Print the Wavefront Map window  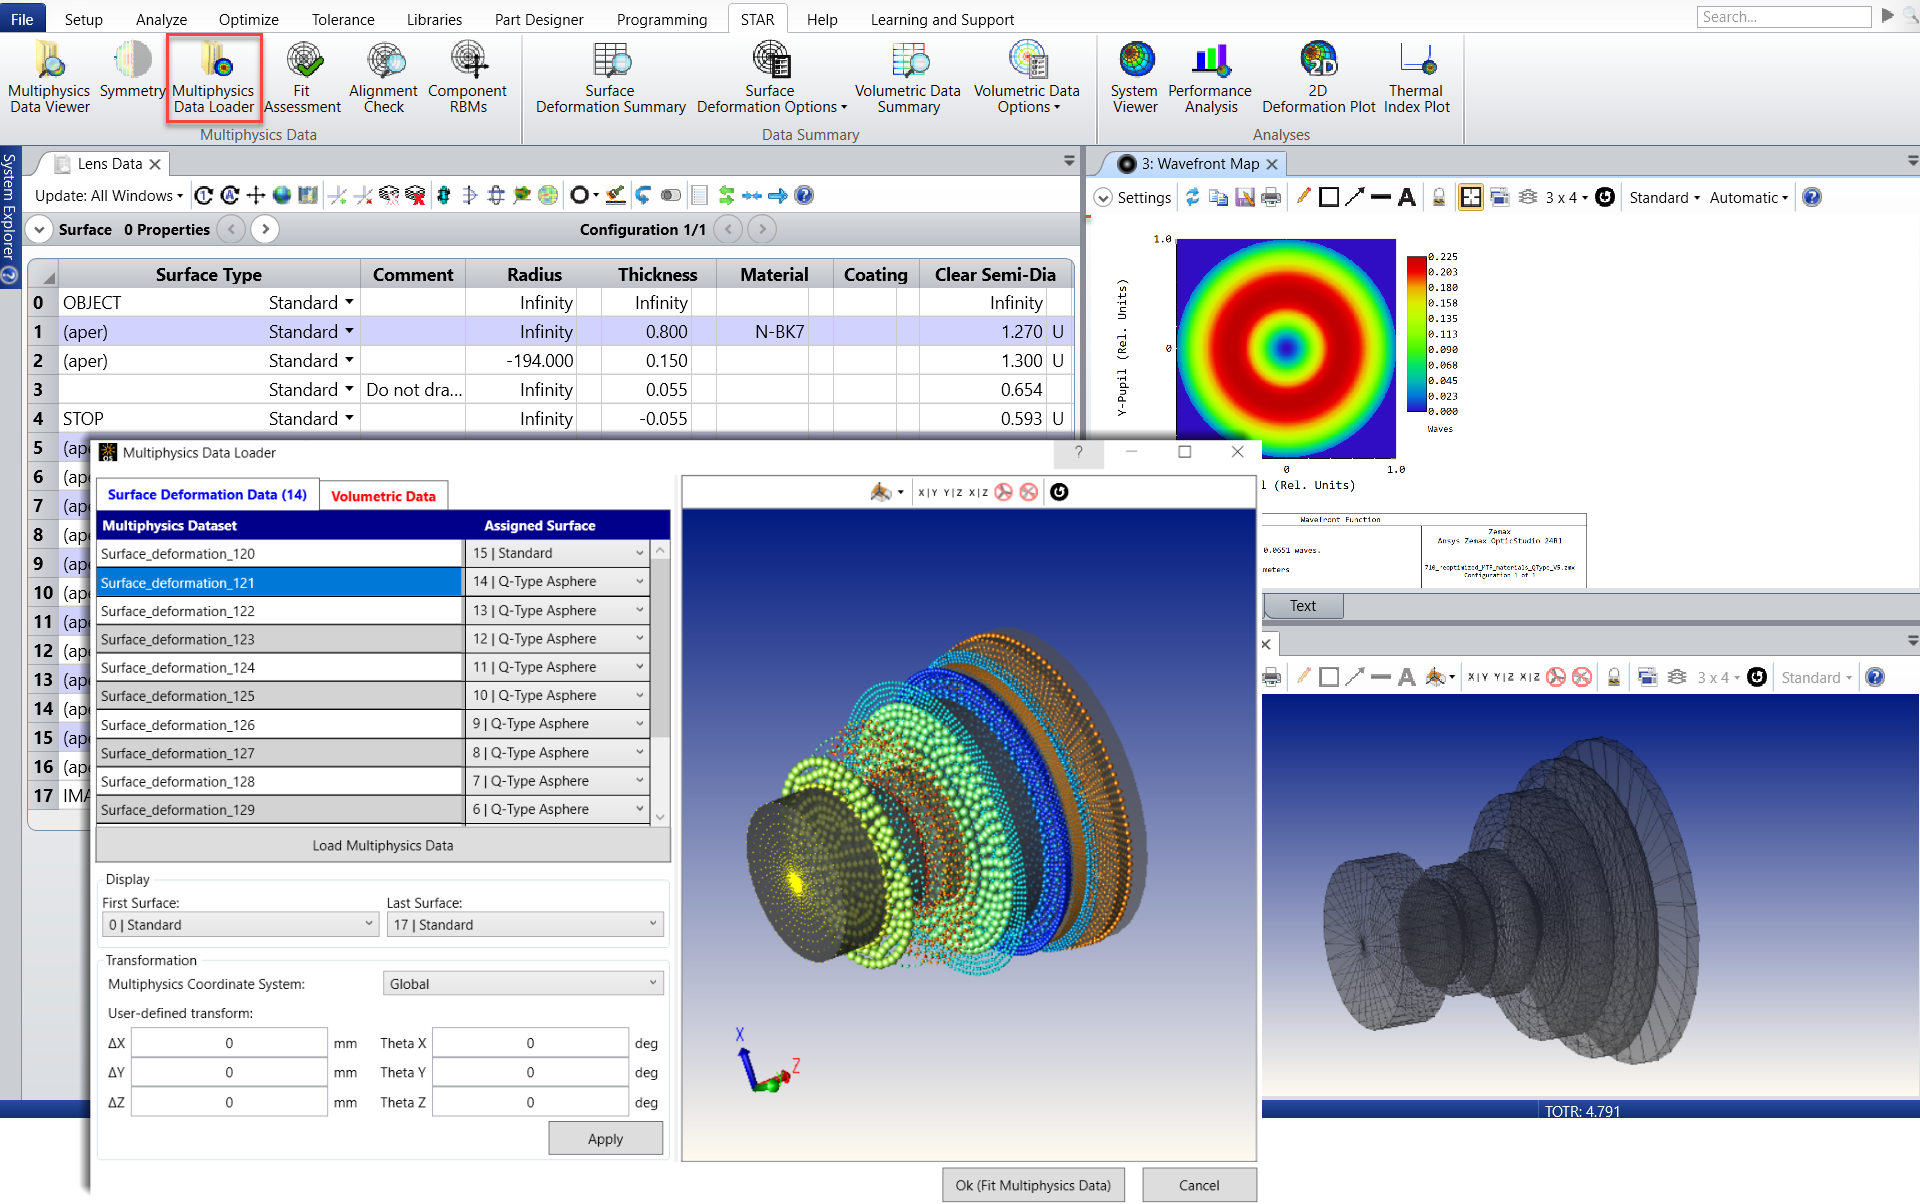coord(1271,197)
